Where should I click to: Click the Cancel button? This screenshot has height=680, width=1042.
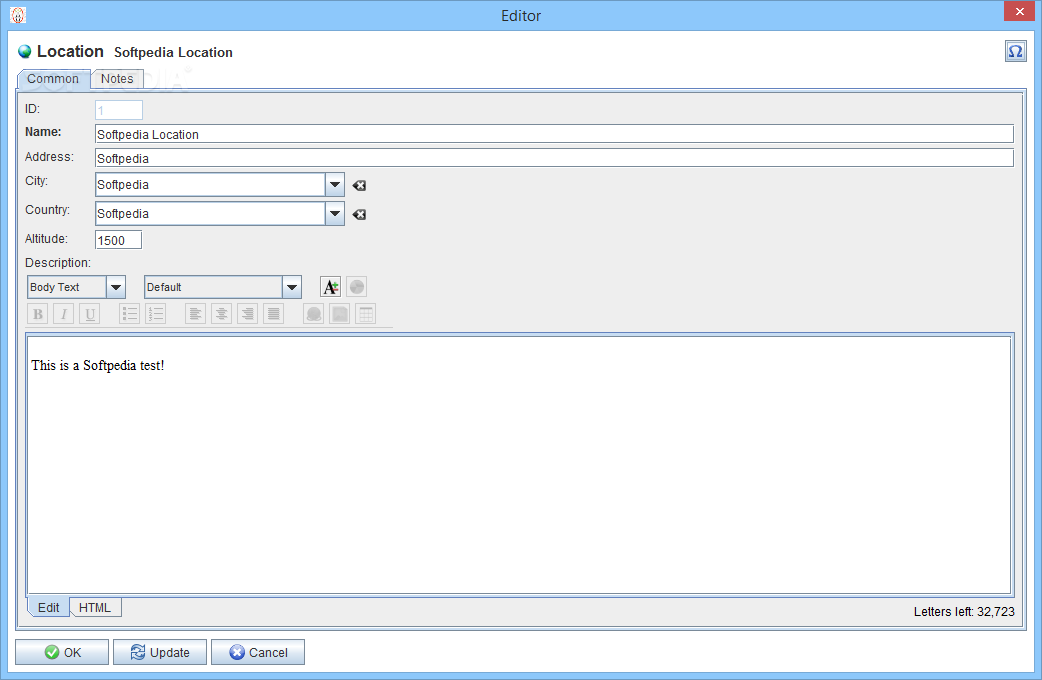(258, 652)
